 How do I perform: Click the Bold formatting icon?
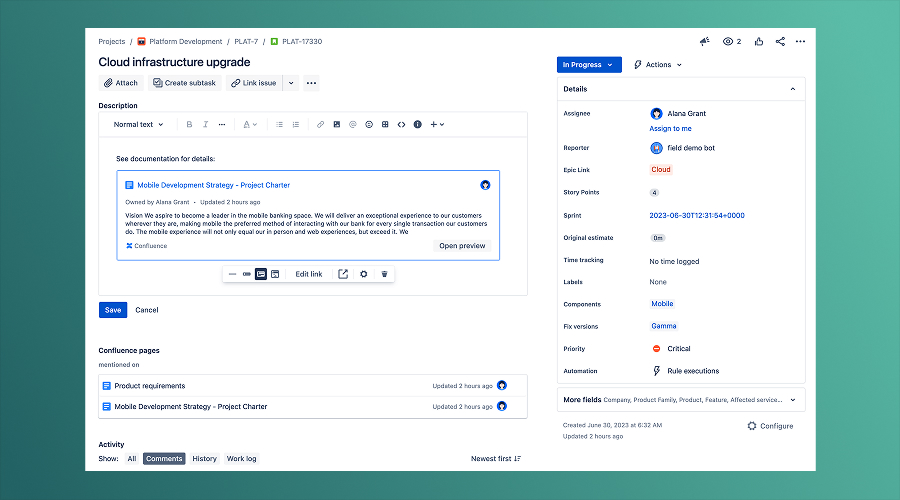coord(189,125)
